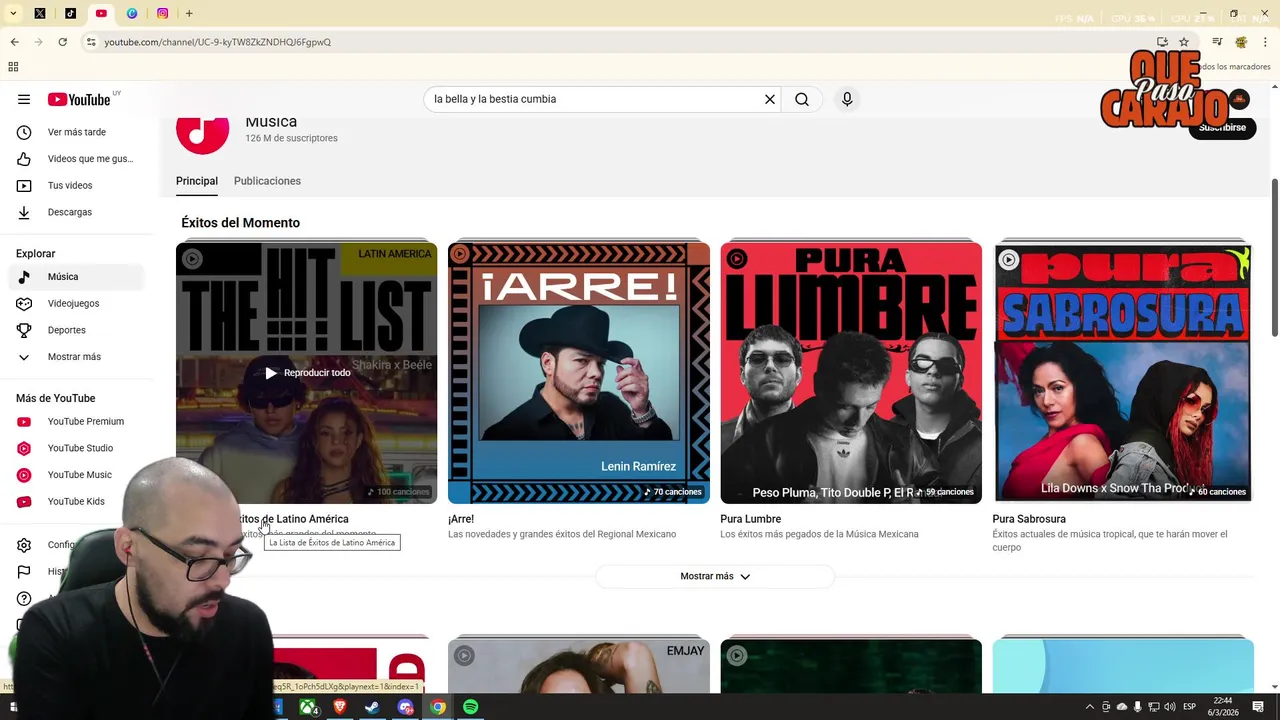Open Videos que me gustan in sidebar
Viewport: 1280px width, 720px height.
(76, 159)
